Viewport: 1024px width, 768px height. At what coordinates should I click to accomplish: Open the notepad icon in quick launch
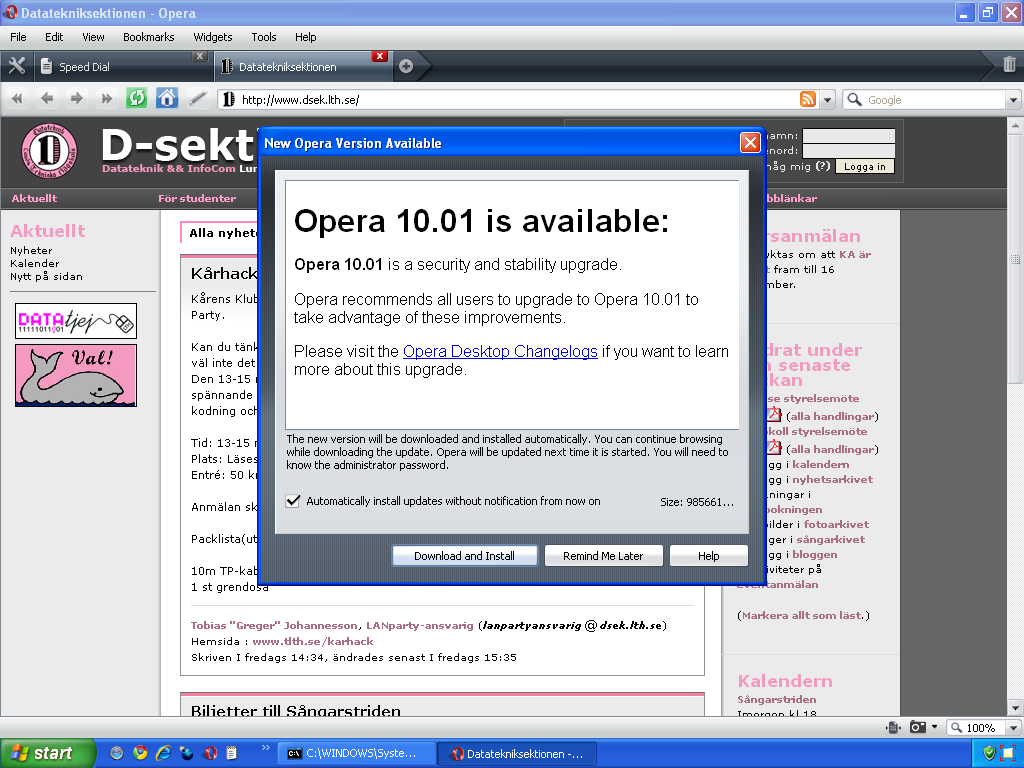click(x=232, y=753)
